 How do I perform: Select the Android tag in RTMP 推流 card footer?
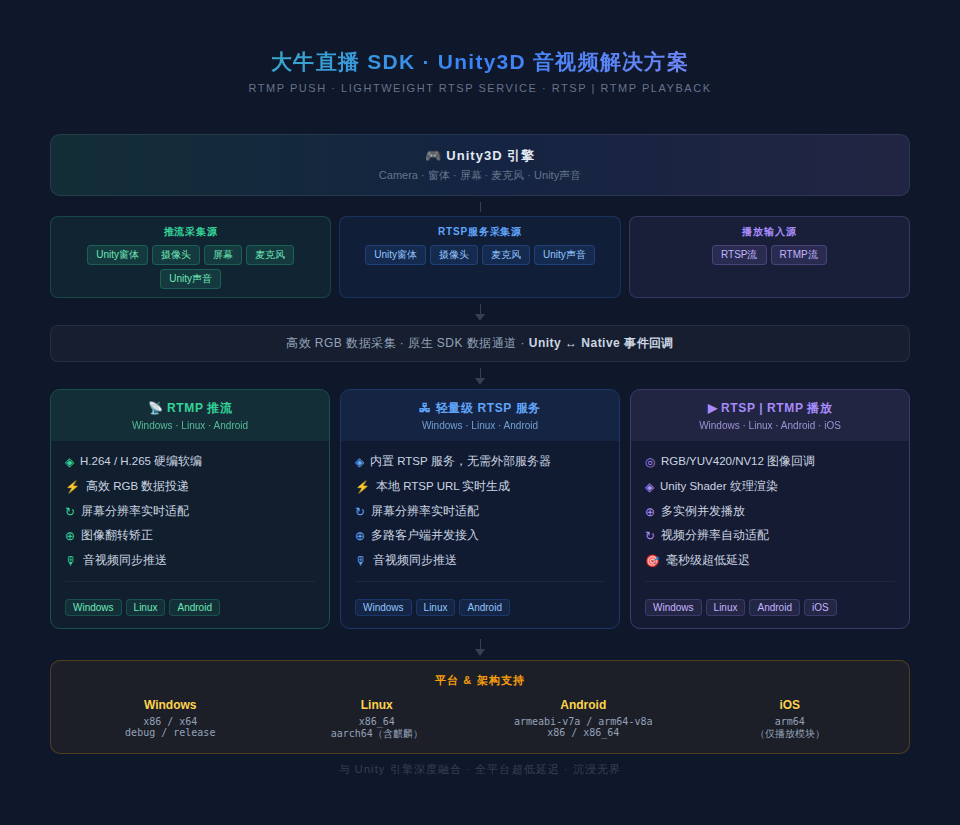coord(194,607)
